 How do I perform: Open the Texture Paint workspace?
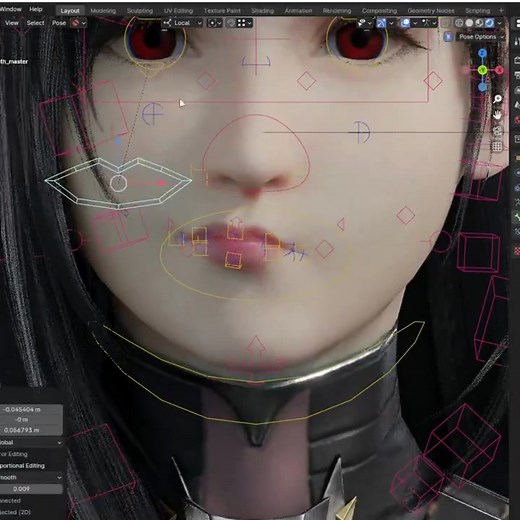point(222,11)
